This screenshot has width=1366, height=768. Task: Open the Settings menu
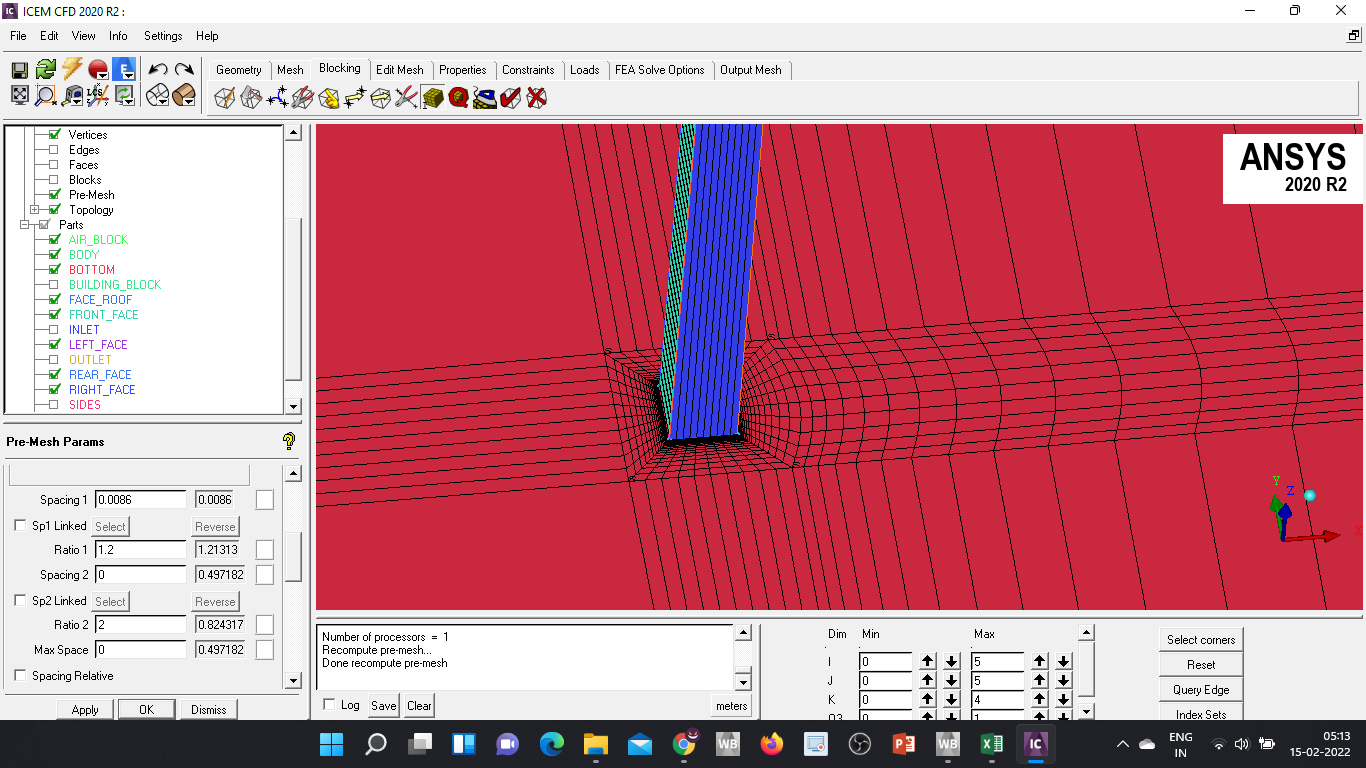click(163, 36)
